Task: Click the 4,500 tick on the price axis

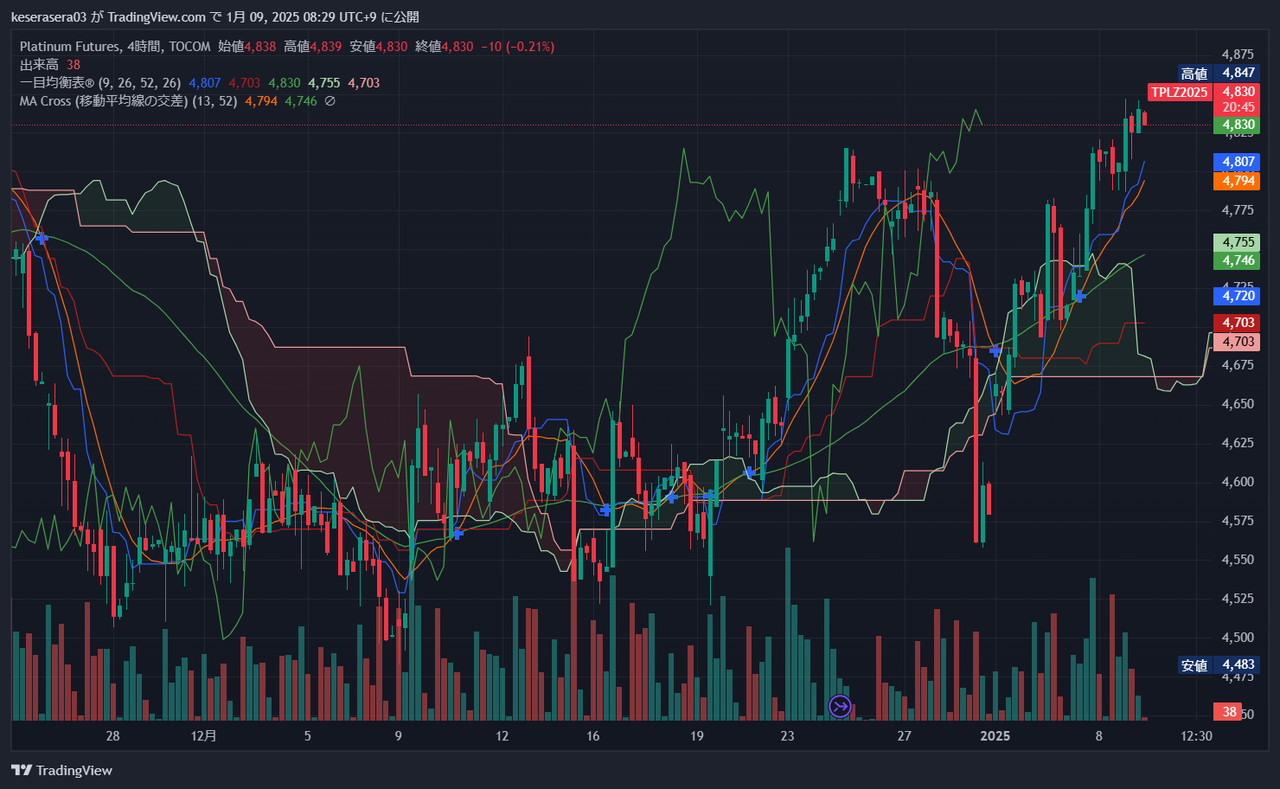Action: [1238, 637]
